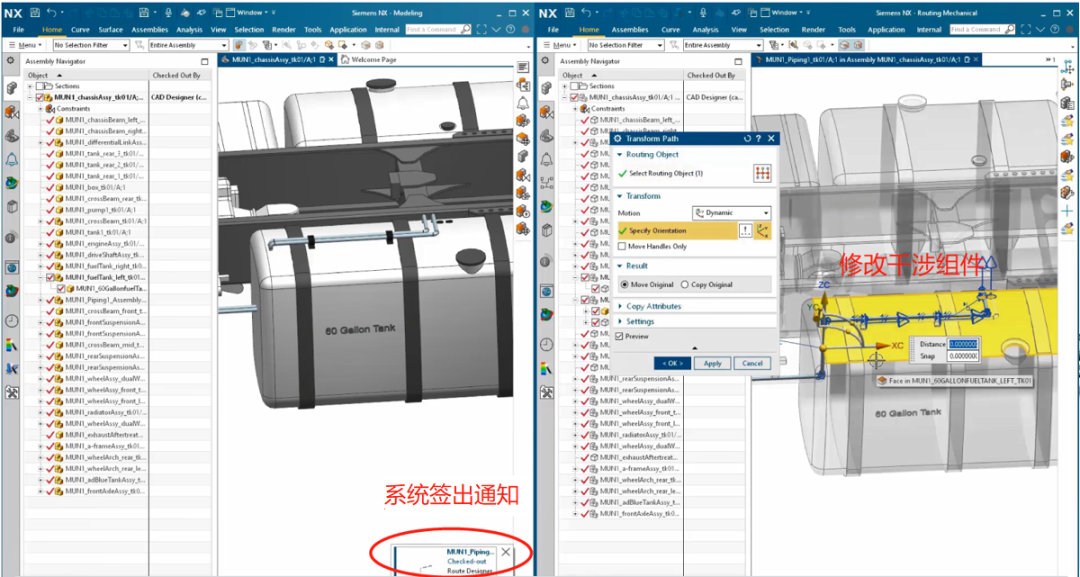Viewport: 1080px width, 577px height.
Task: Open History clock icon in Modeling resource bar
Action: click(x=11, y=320)
